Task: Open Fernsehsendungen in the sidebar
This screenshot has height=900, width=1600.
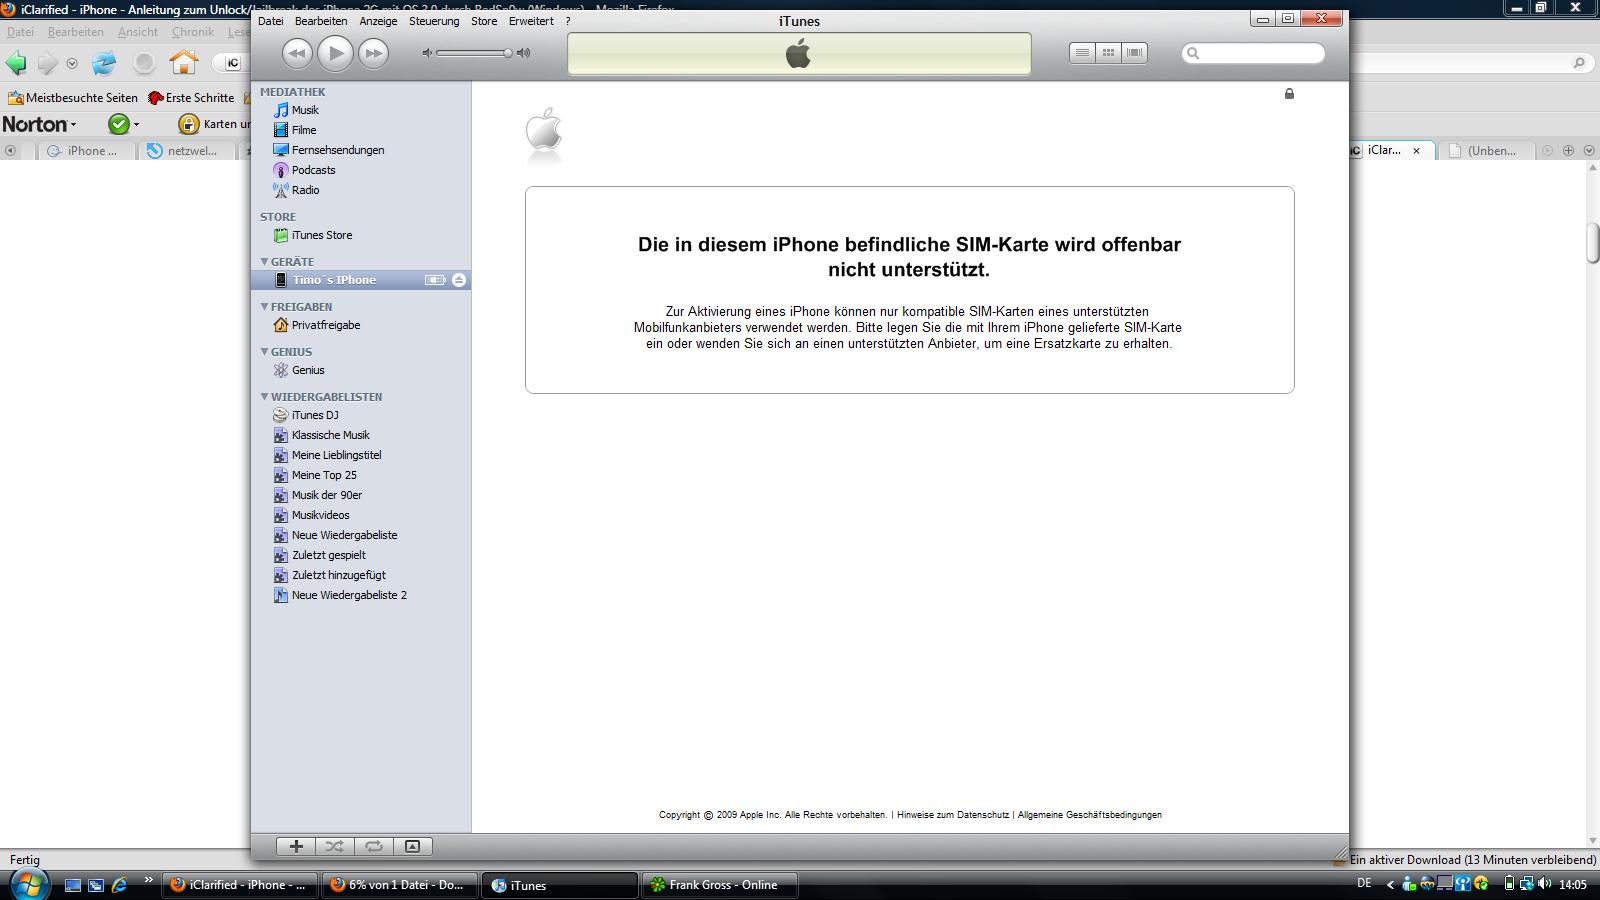Action: tap(338, 150)
